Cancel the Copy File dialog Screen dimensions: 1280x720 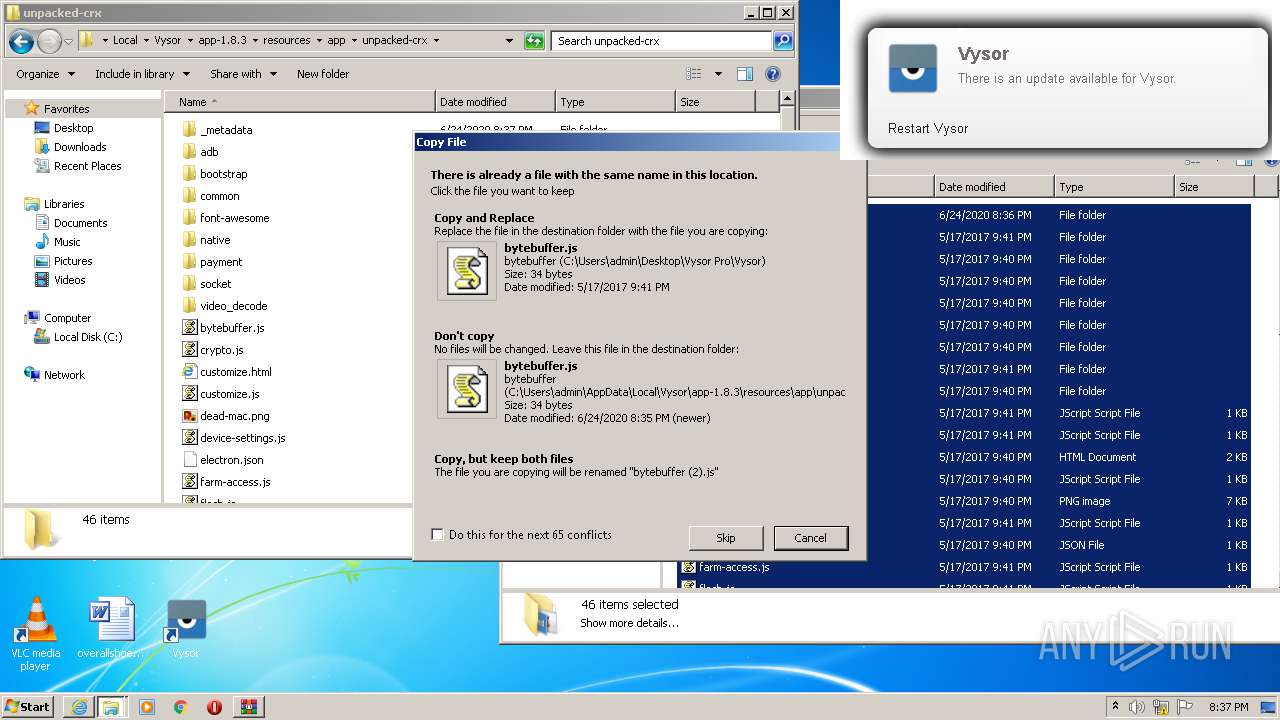(x=810, y=538)
